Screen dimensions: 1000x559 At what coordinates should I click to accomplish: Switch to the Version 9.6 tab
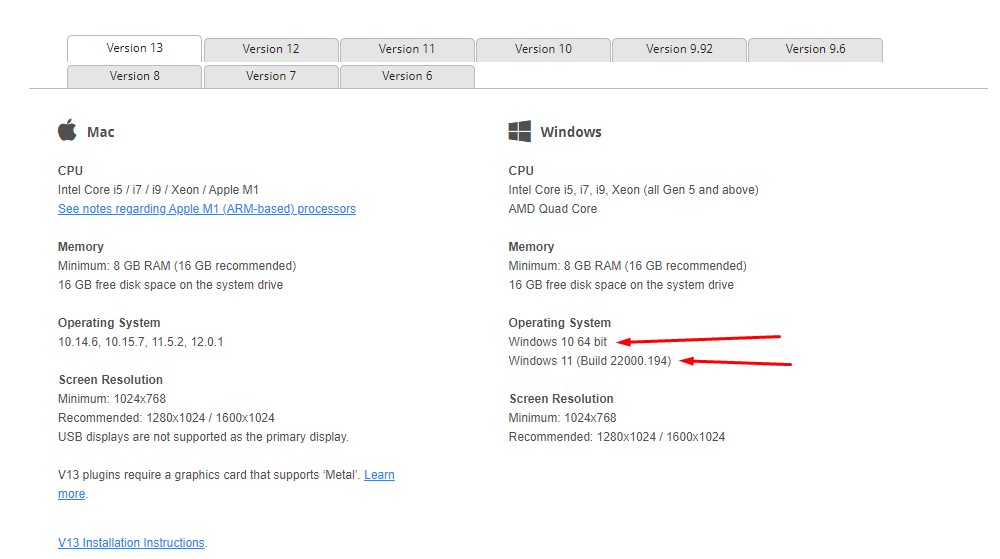point(815,49)
